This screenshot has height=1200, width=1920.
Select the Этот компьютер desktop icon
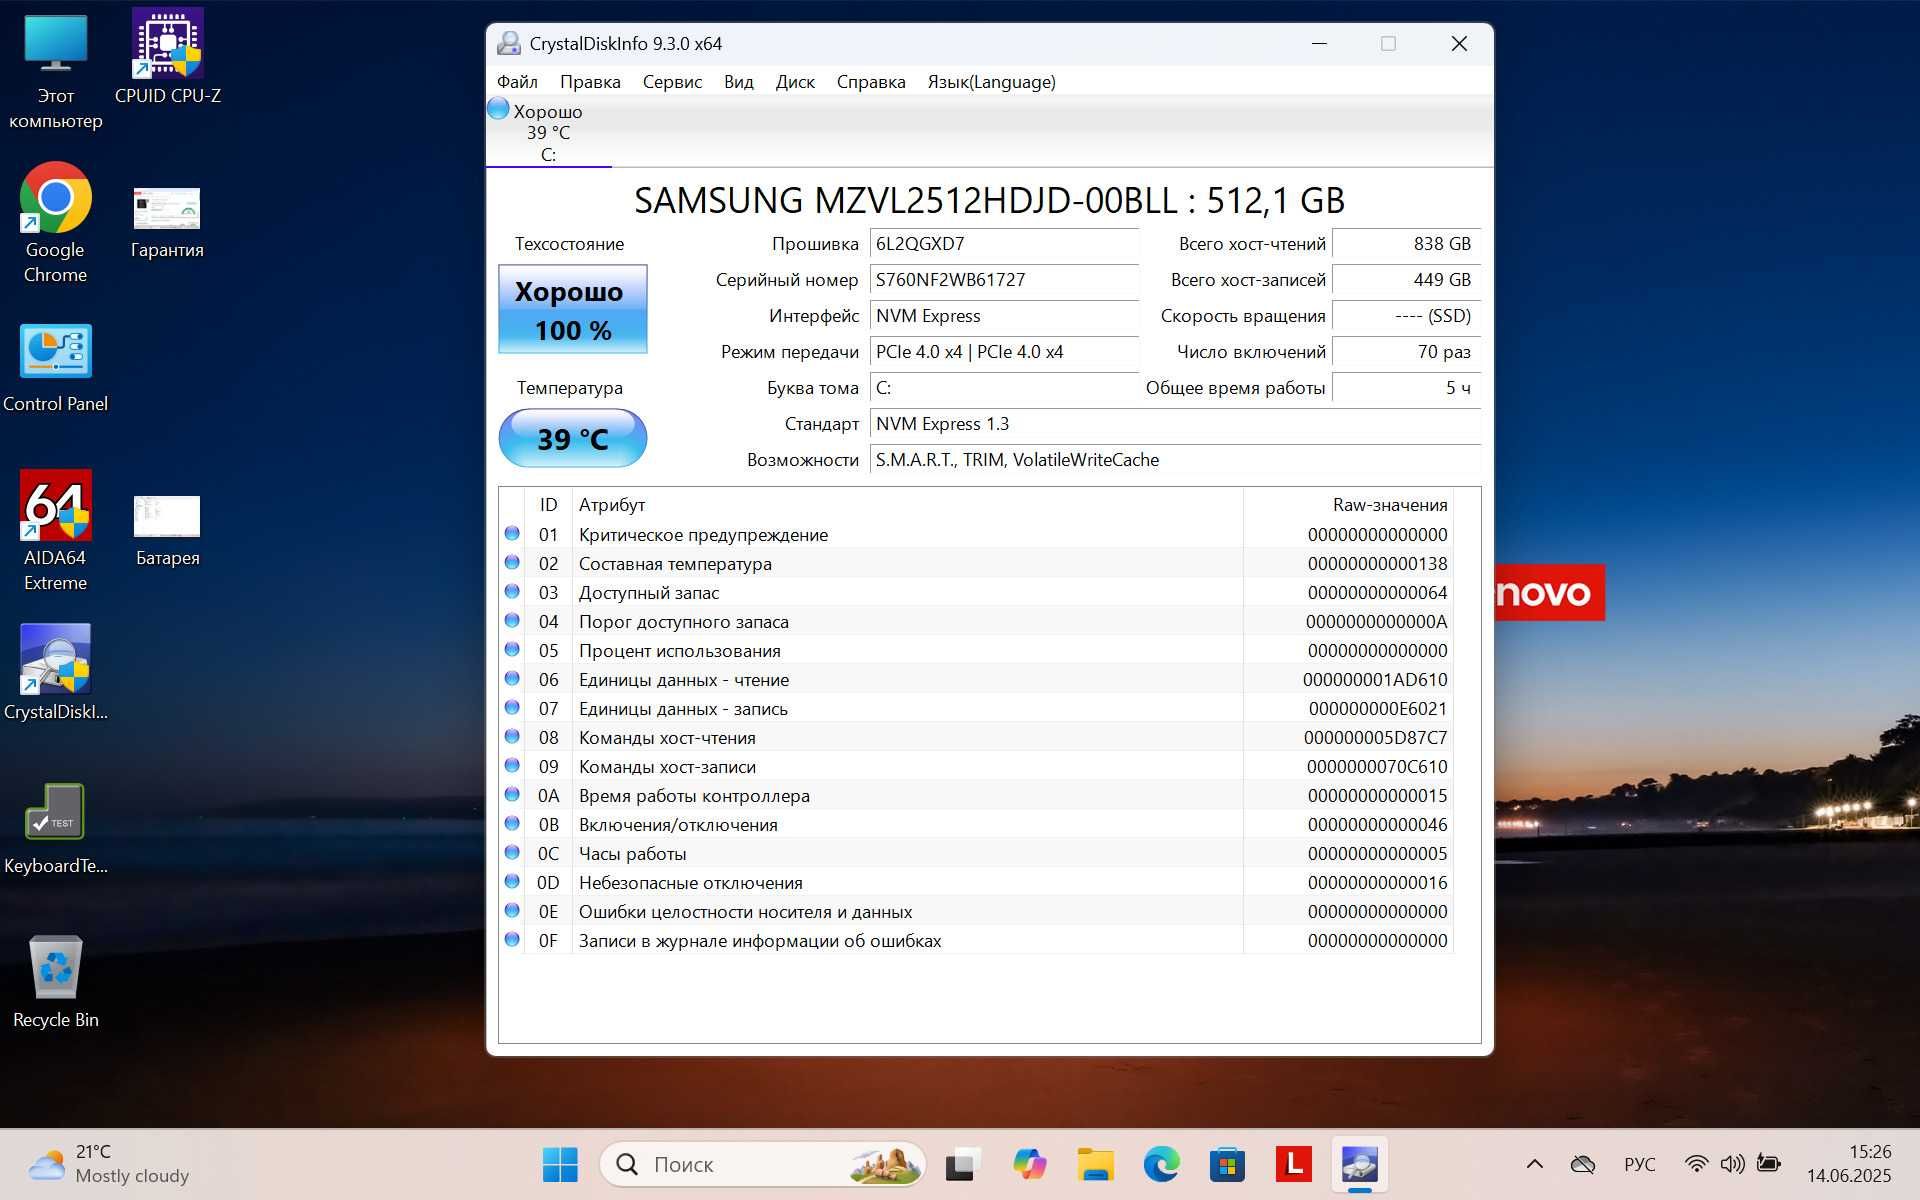pos(56,72)
